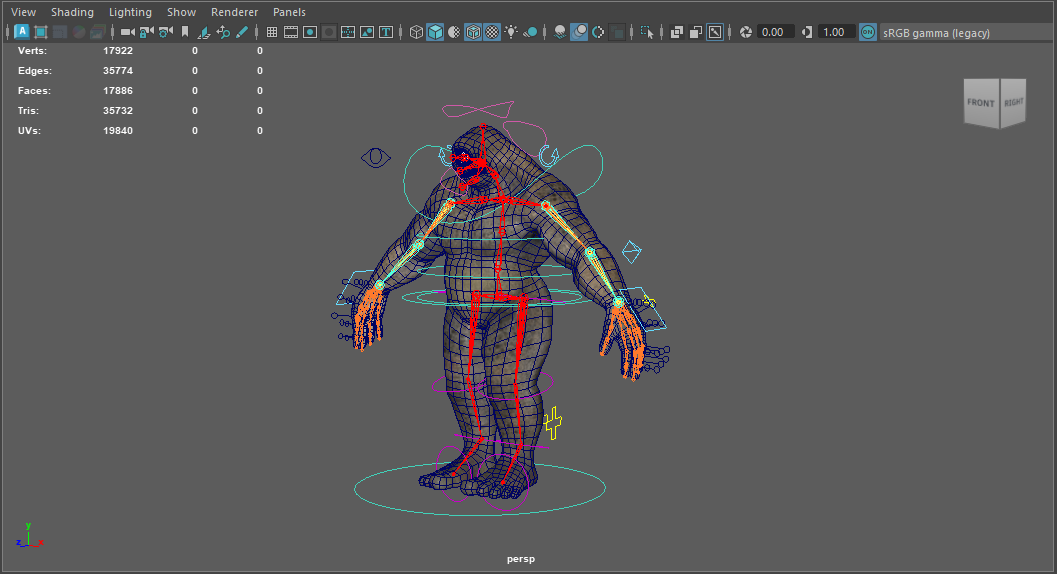This screenshot has height=574, width=1057.
Task: Click the Grease Pencil icon
Action: coord(242,32)
